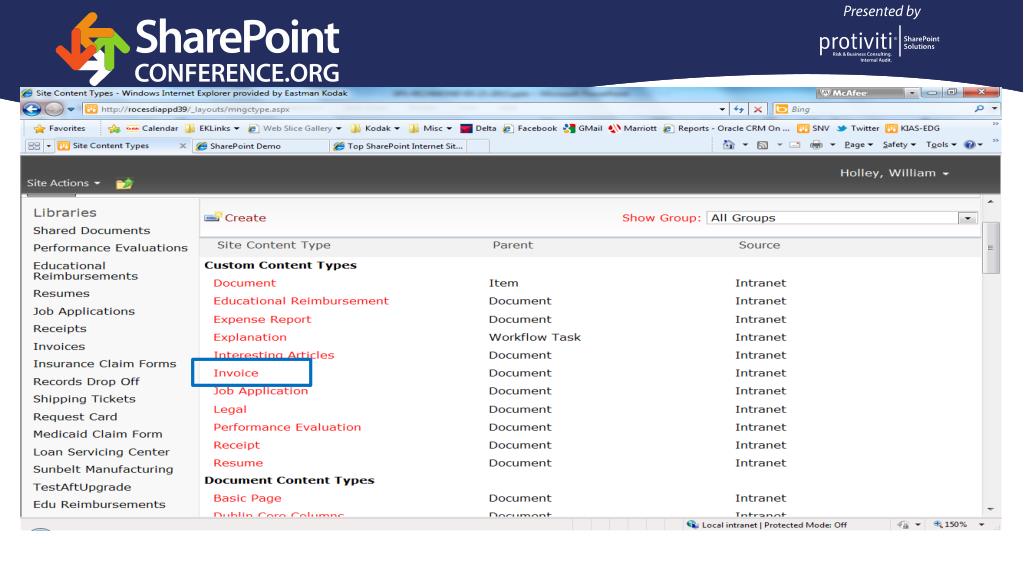Click the zoom magnifier icon showing 150%
Image resolution: width=1024 pixels, height=576 pixels.
(938, 524)
